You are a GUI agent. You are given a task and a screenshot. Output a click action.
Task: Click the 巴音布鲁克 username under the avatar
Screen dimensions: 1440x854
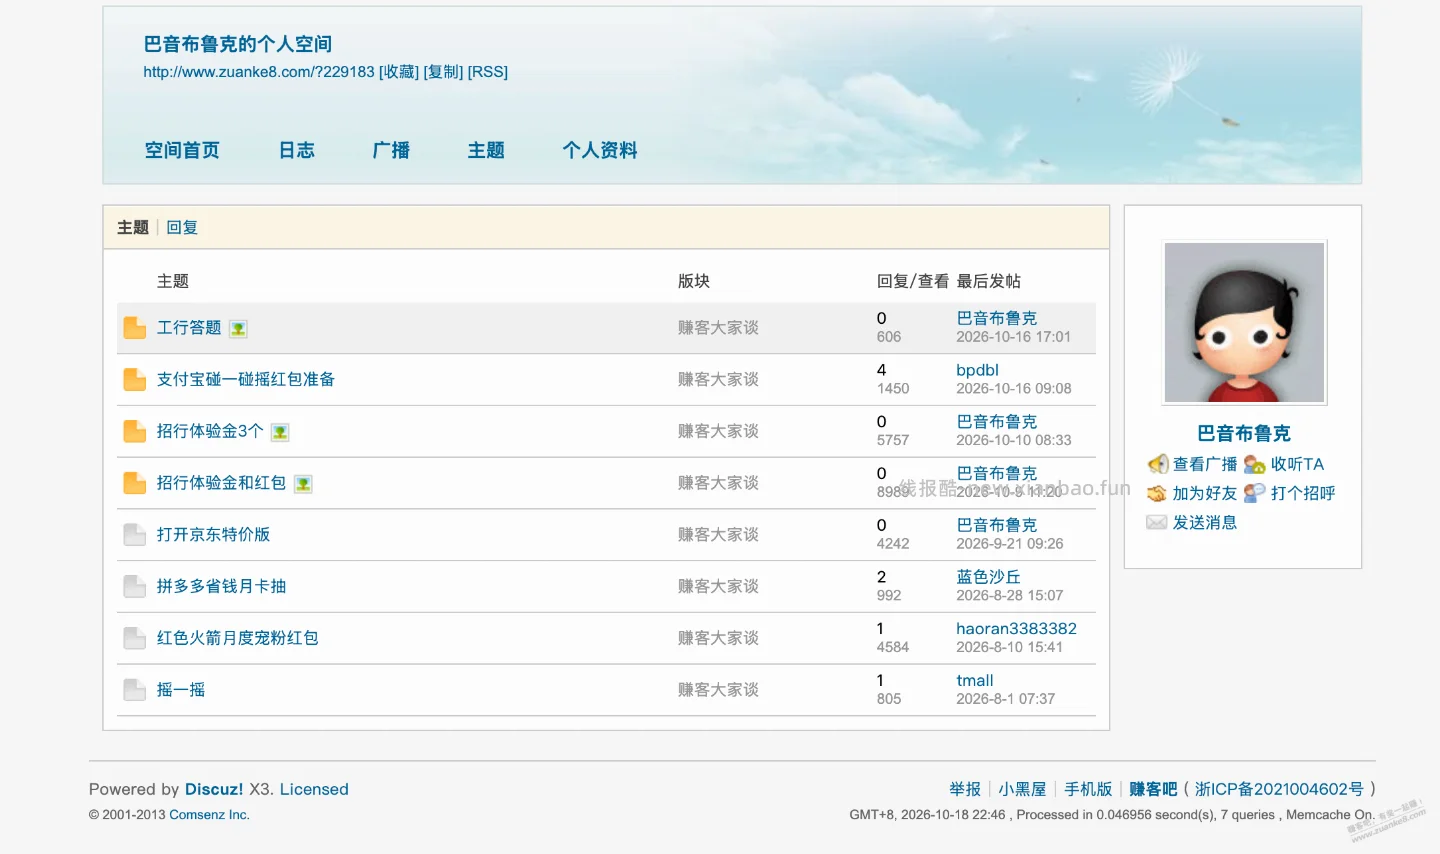(x=1244, y=433)
